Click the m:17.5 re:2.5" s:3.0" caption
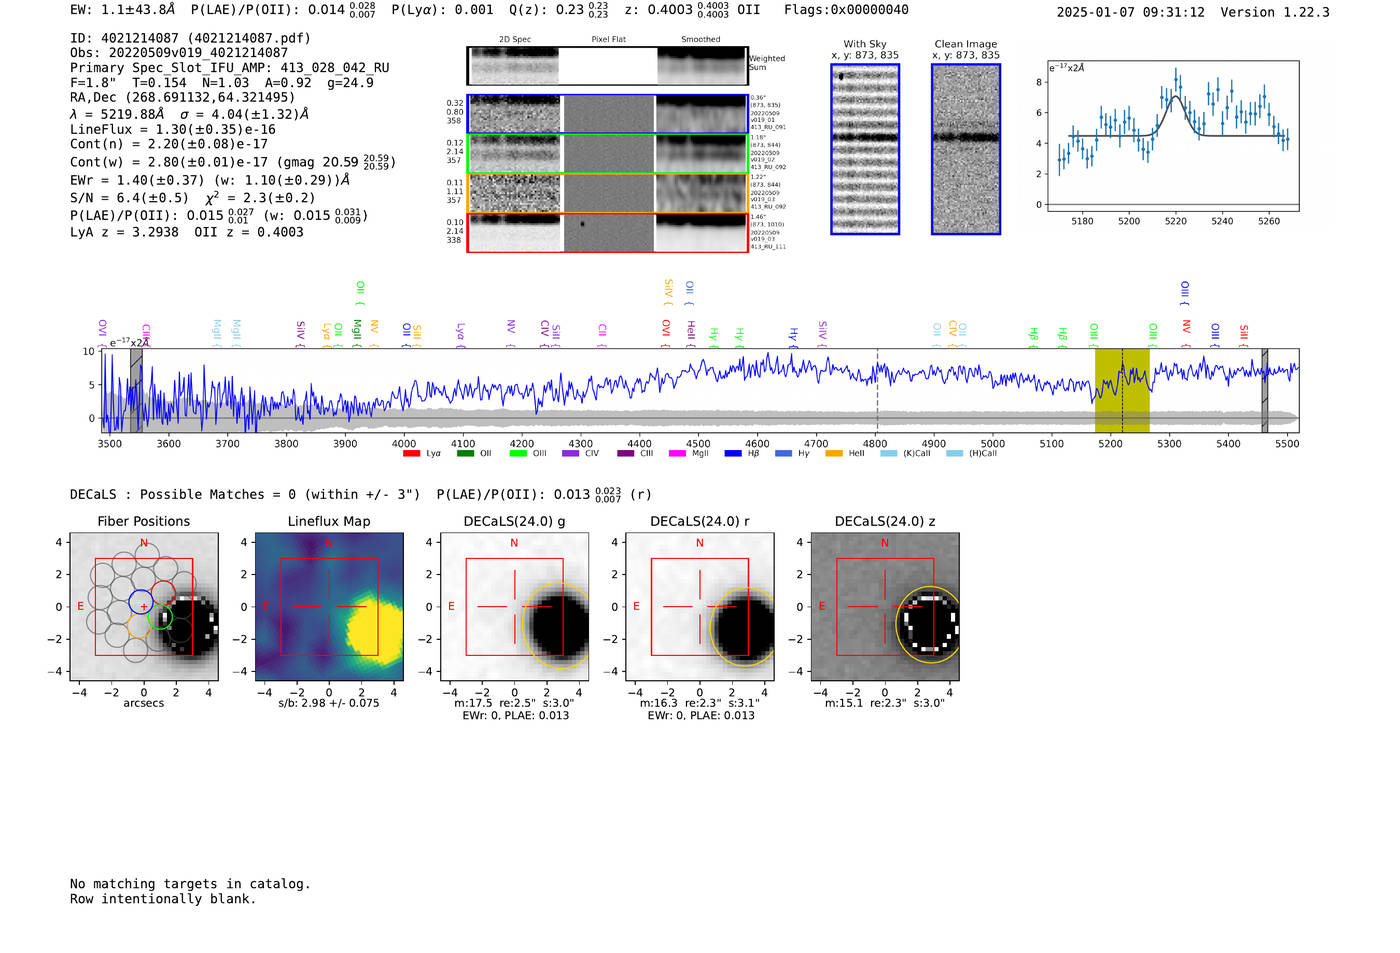The height and width of the screenshot is (953, 1400). [515, 703]
